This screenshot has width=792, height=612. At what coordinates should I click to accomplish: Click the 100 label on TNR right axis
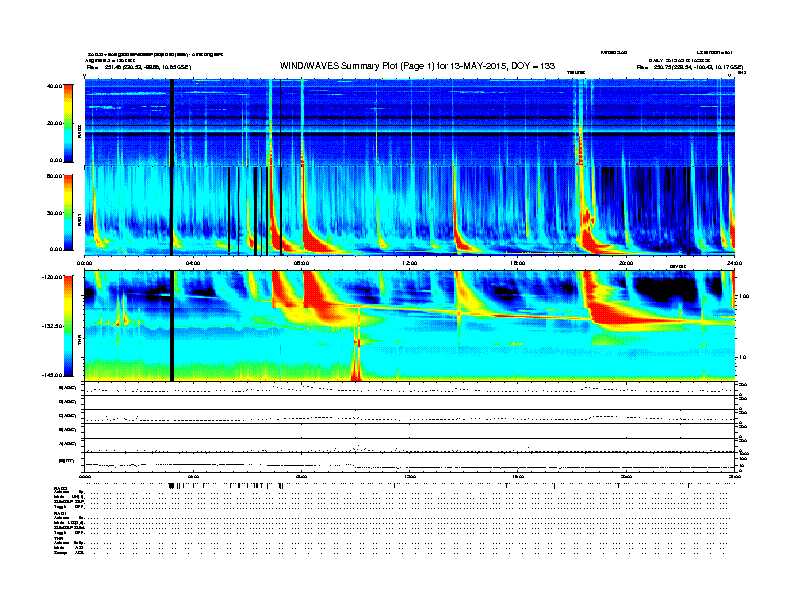(742, 296)
